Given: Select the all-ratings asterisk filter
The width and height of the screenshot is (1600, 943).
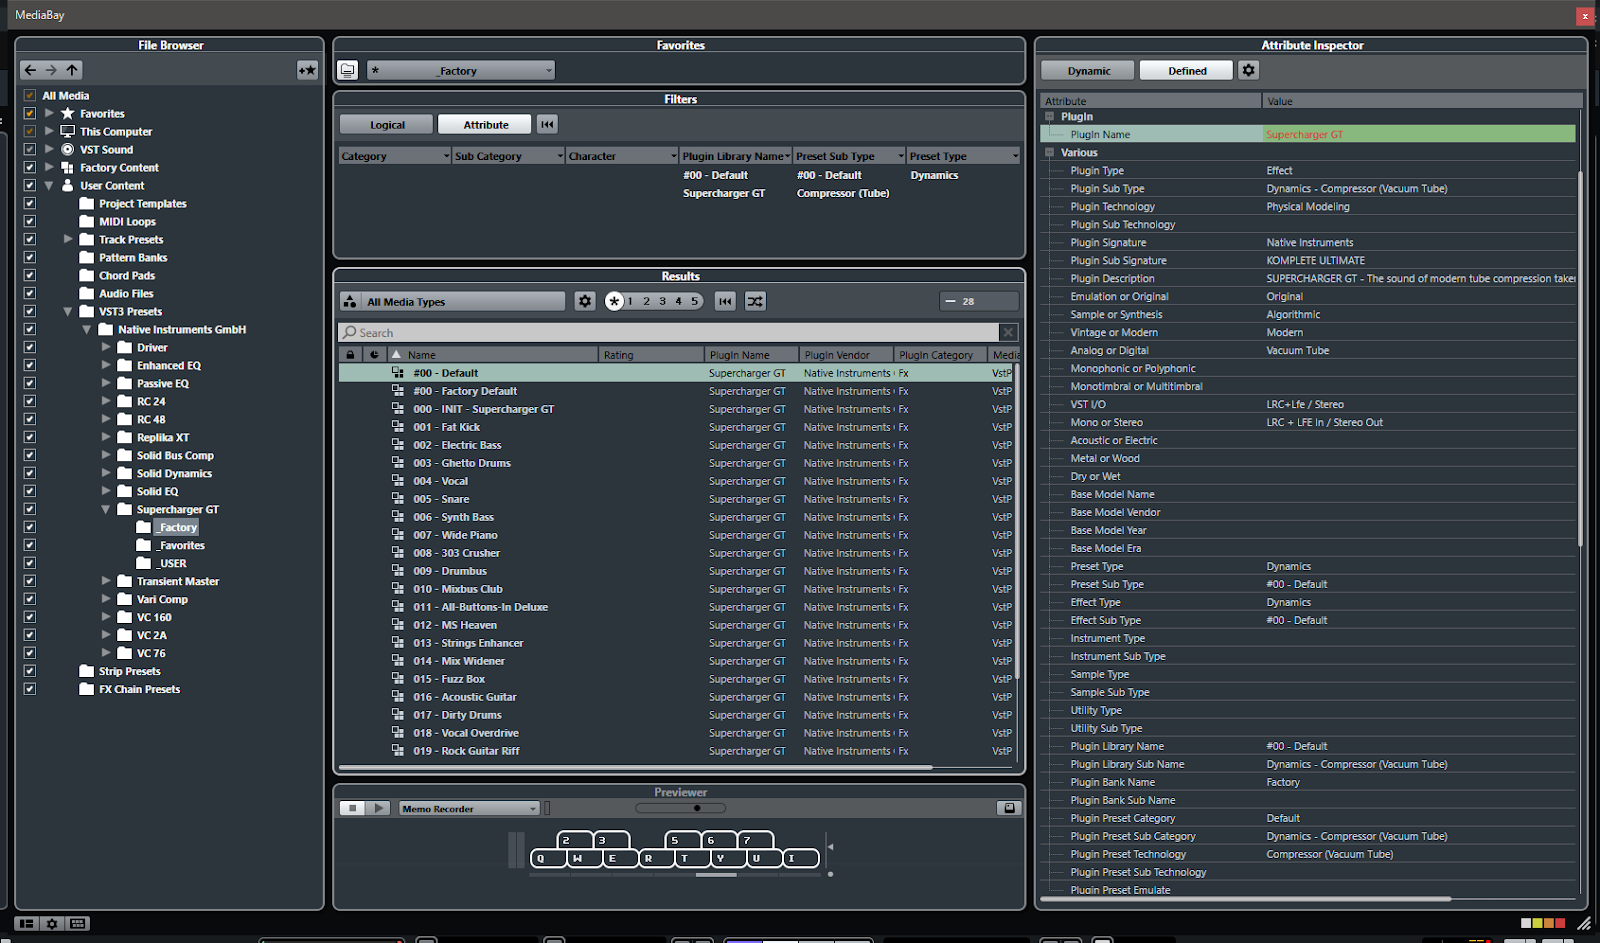Looking at the screenshot, I should point(614,301).
